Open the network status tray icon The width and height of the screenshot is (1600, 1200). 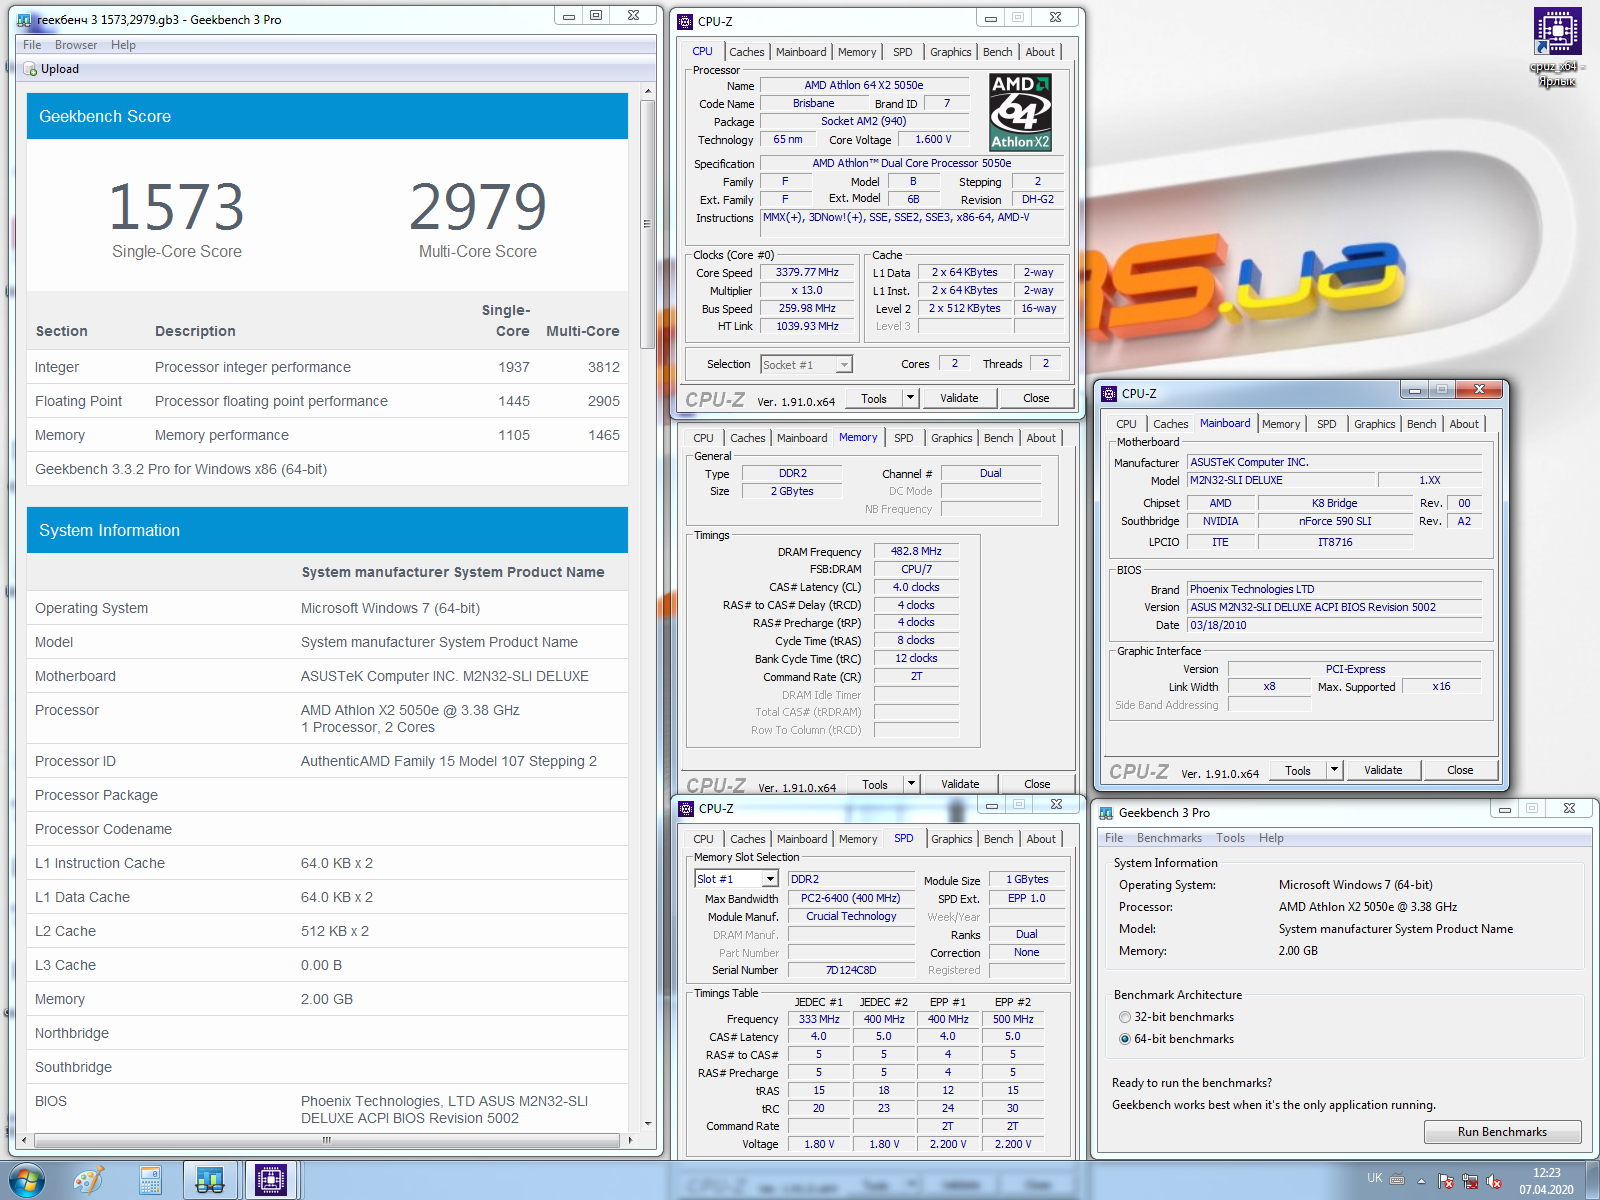(x=1470, y=1181)
